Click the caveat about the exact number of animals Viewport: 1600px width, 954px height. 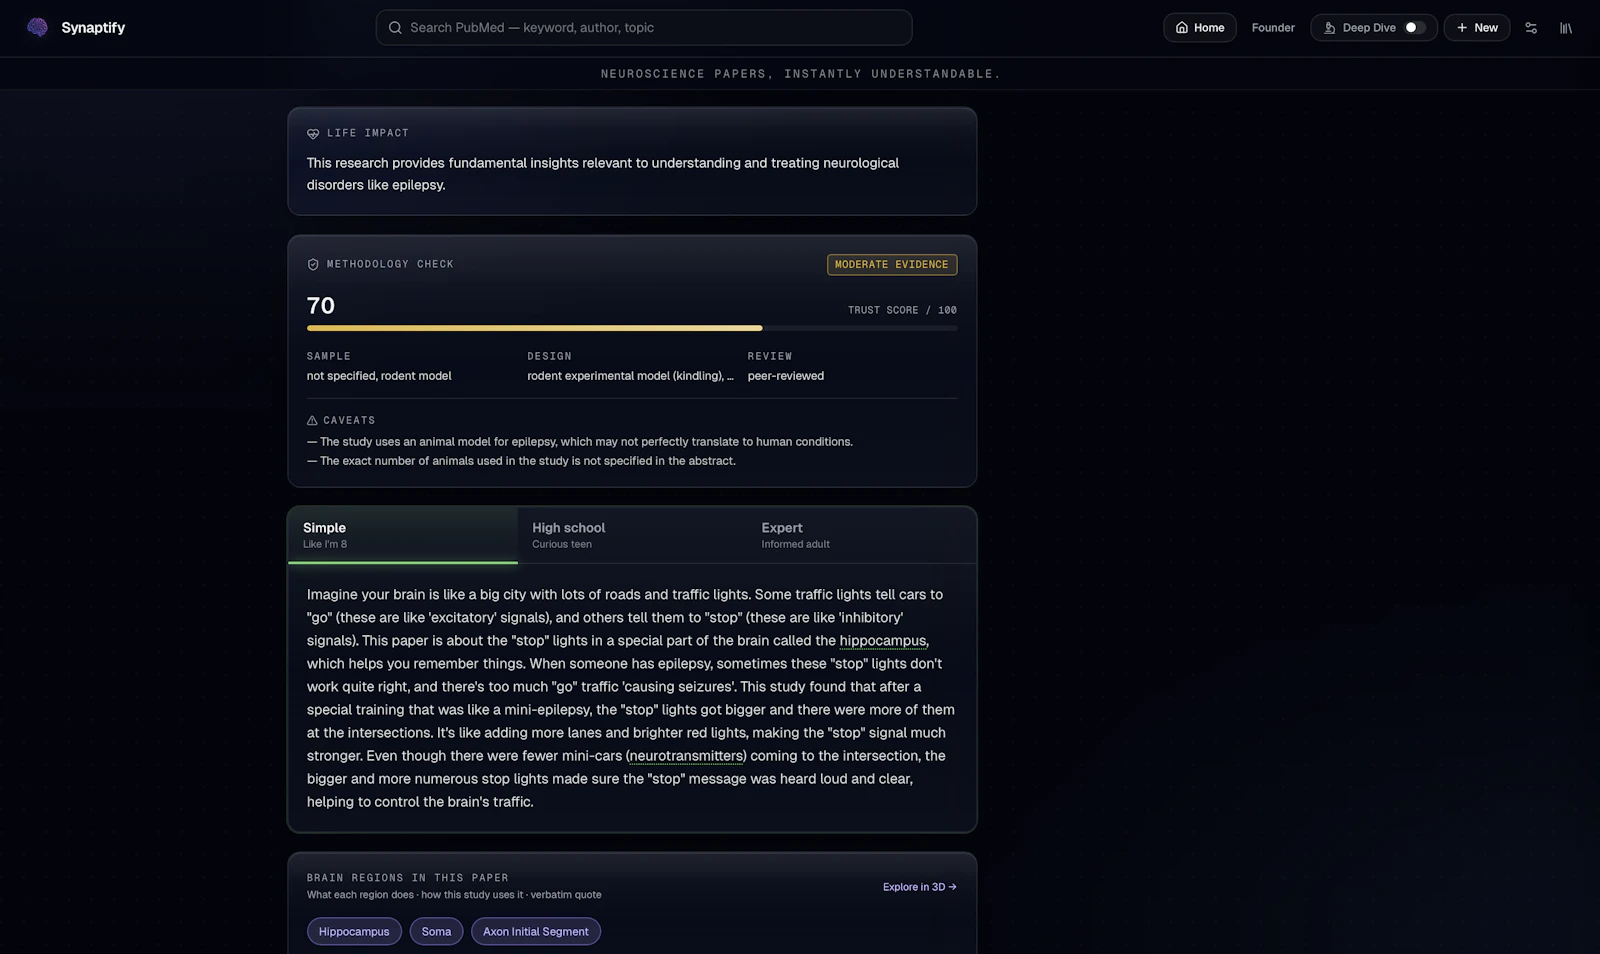pyautogui.click(x=521, y=461)
